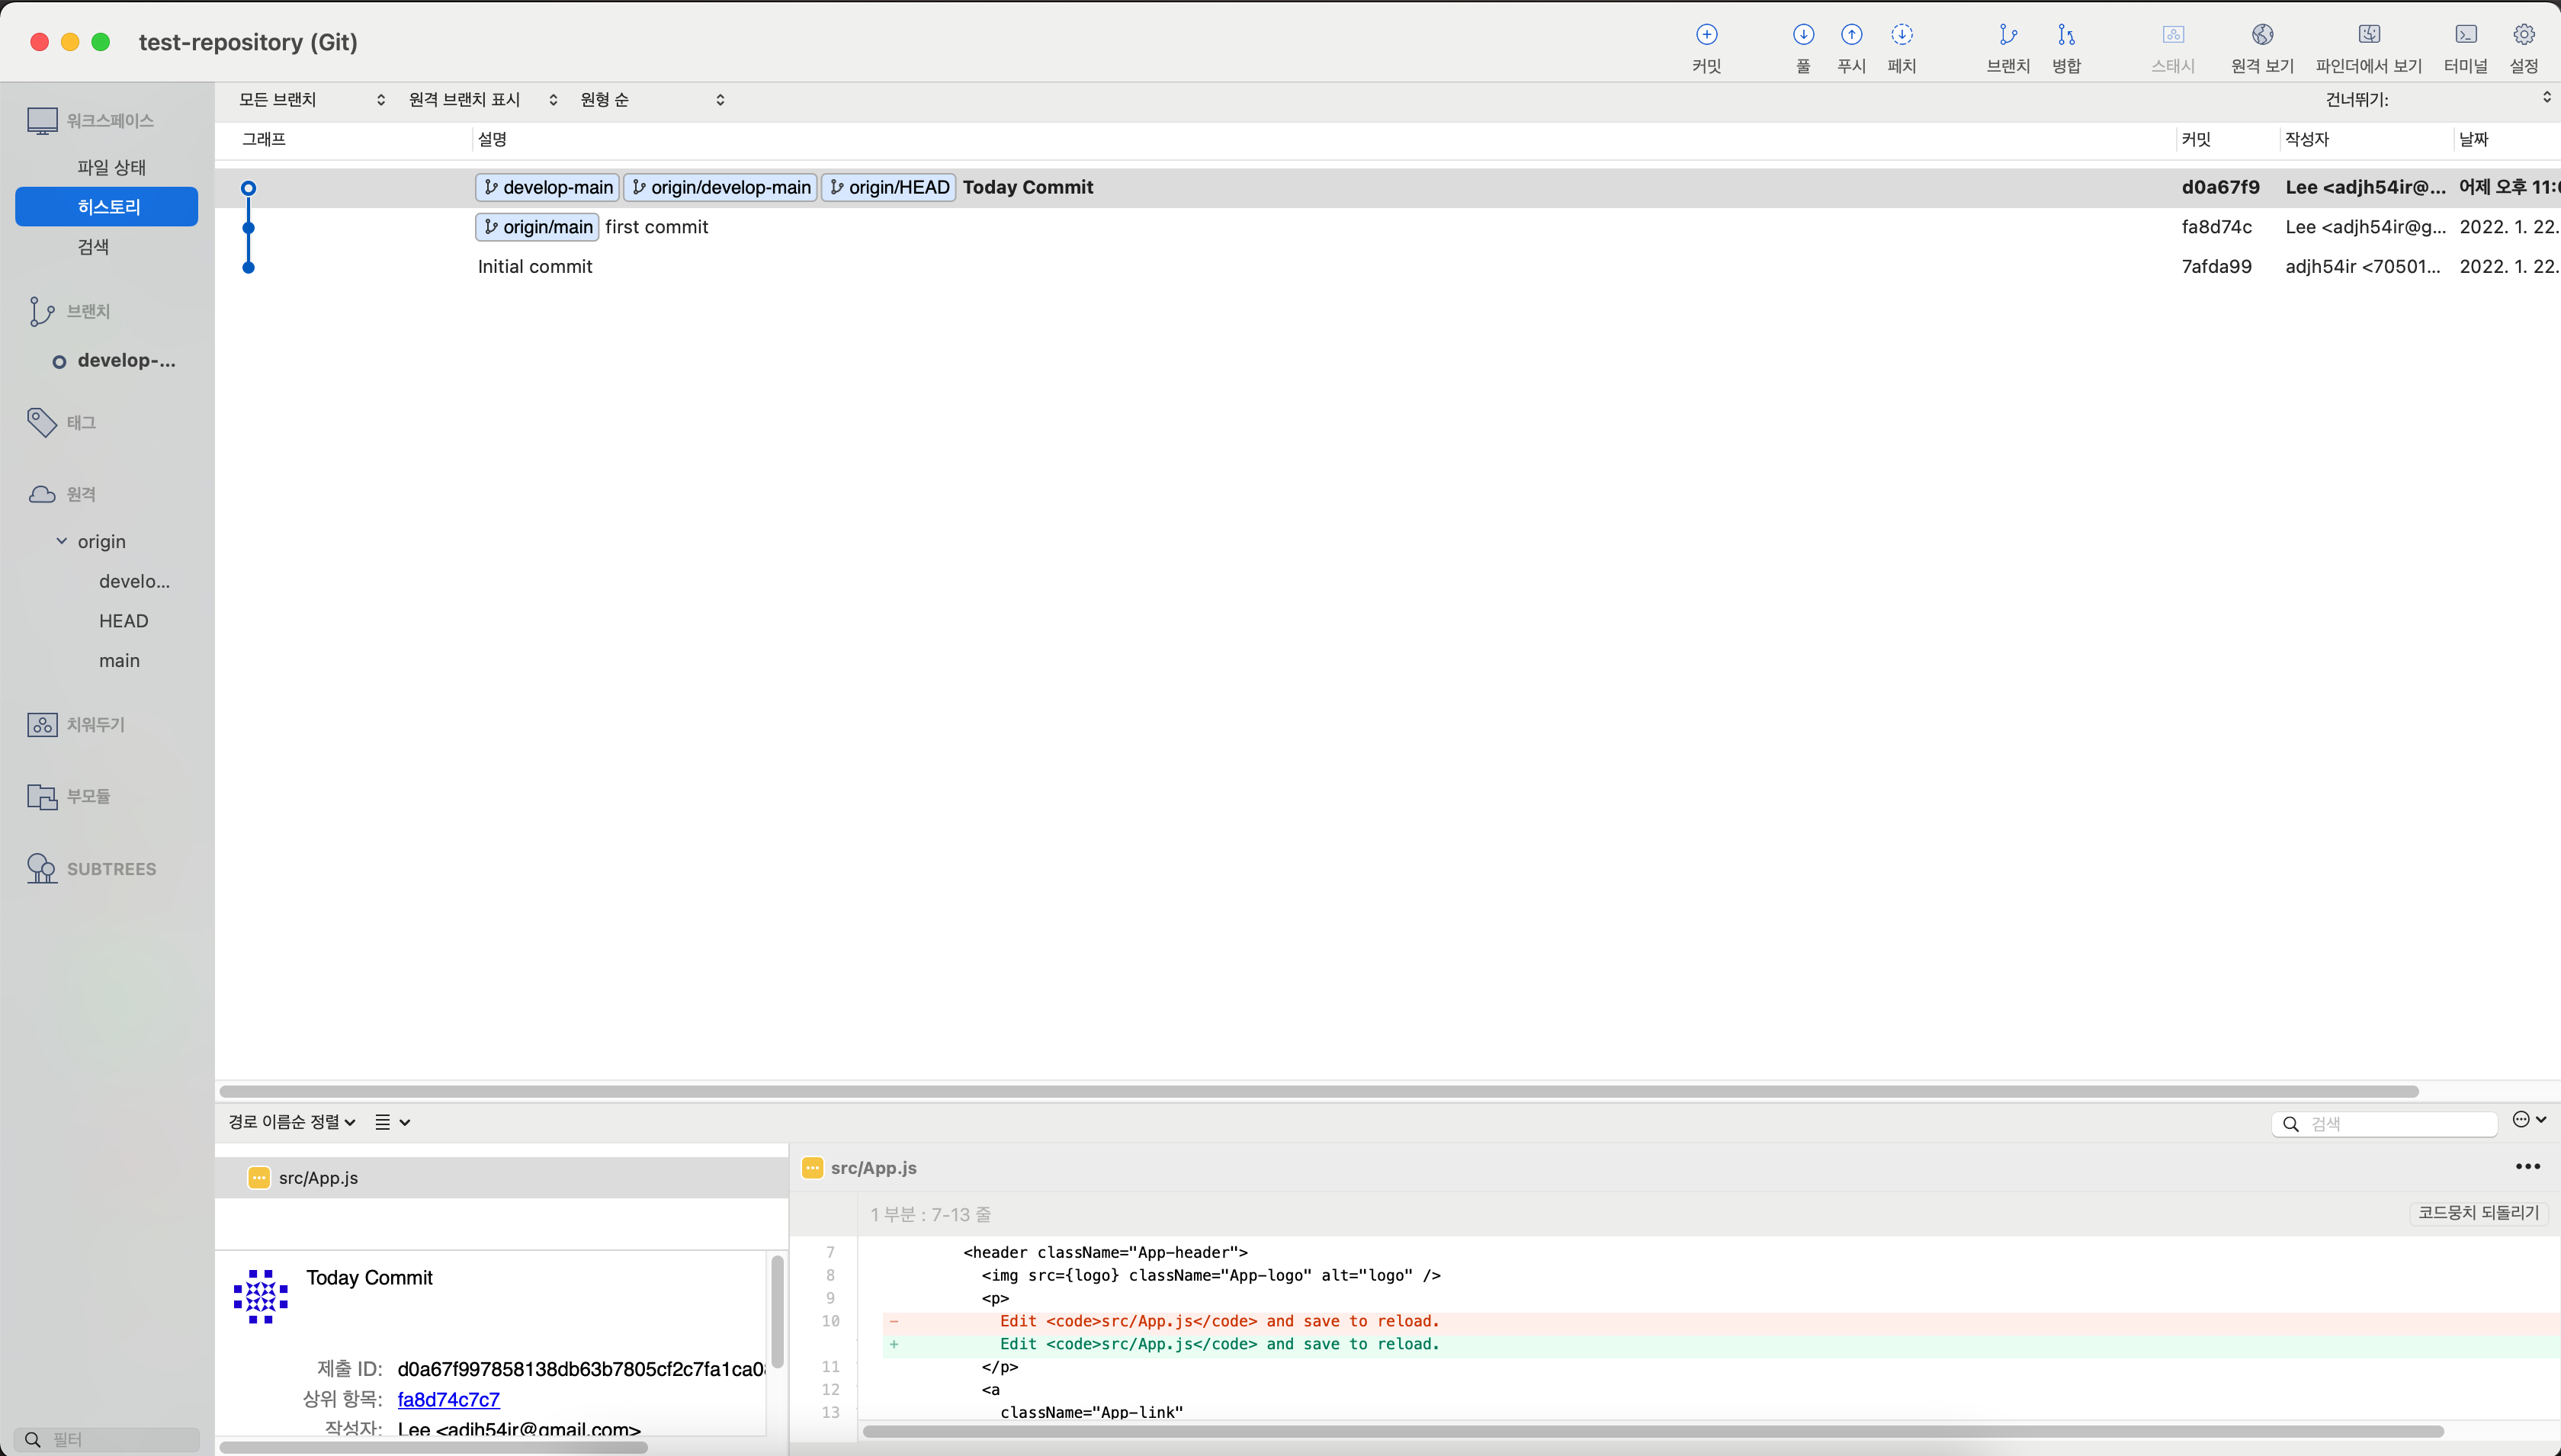
Task: Click the Fetch (페치) toolbar icon
Action: point(1901,36)
